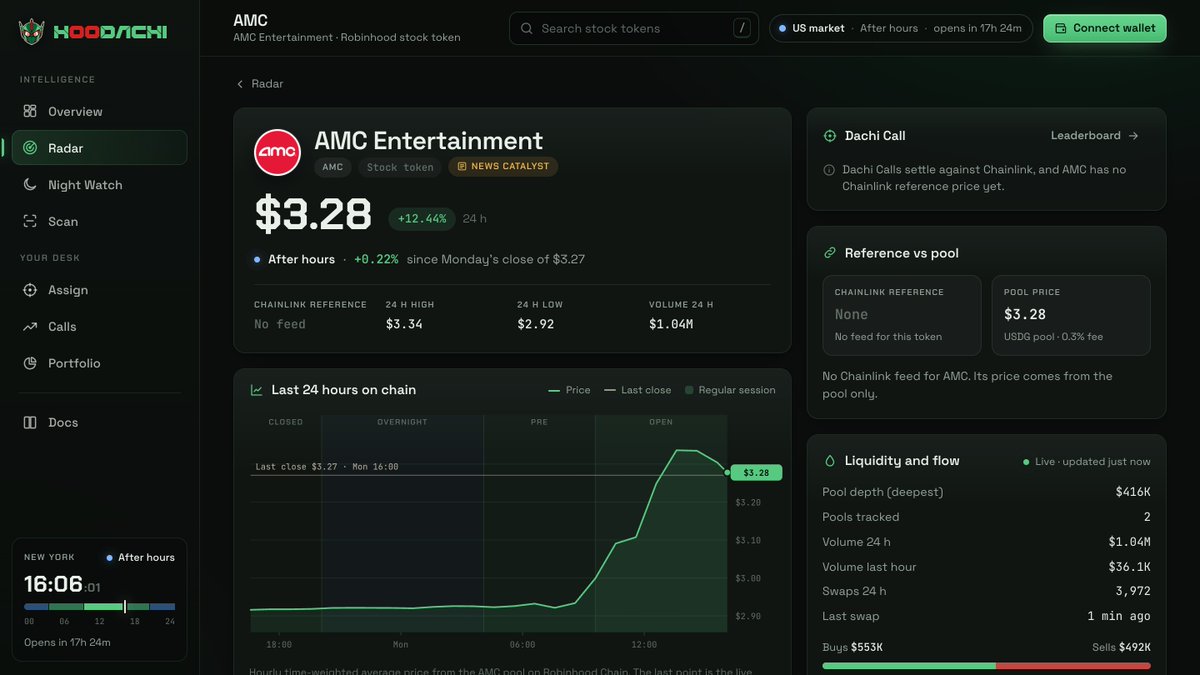Image resolution: width=1200 pixels, height=675 pixels.
Task: Click Swaps 24 h value 3,972
Action: click(x=1133, y=591)
